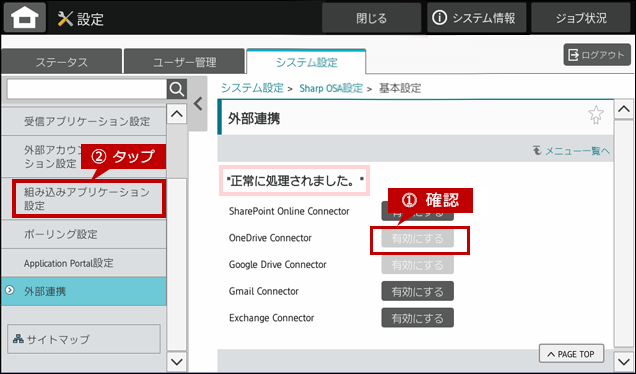This screenshot has width=636, height=374.
Task: Select システム設定 tab
Action: (307, 62)
